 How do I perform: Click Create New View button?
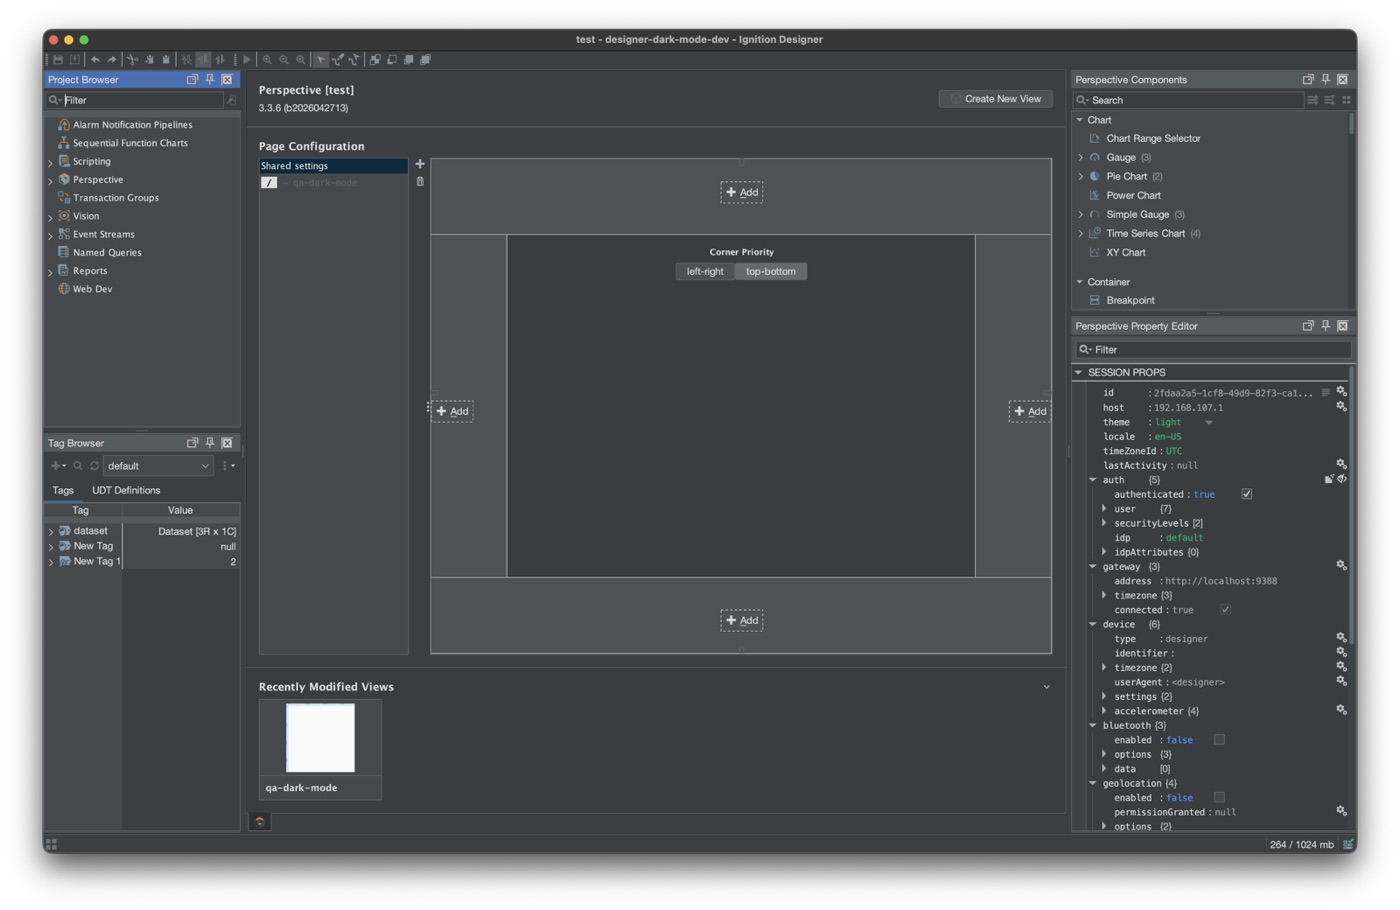(996, 99)
